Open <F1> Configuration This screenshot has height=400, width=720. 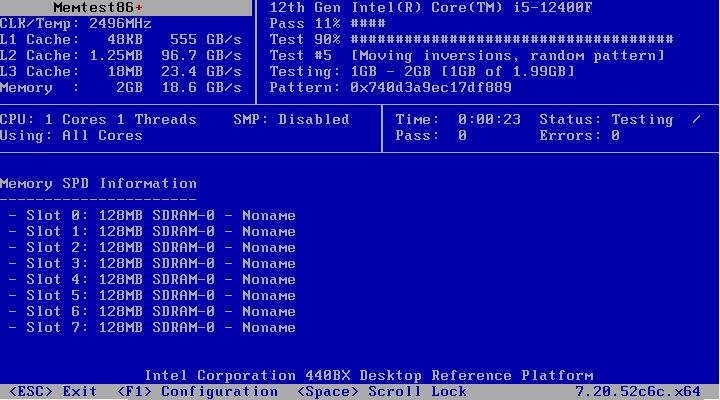[197, 392]
